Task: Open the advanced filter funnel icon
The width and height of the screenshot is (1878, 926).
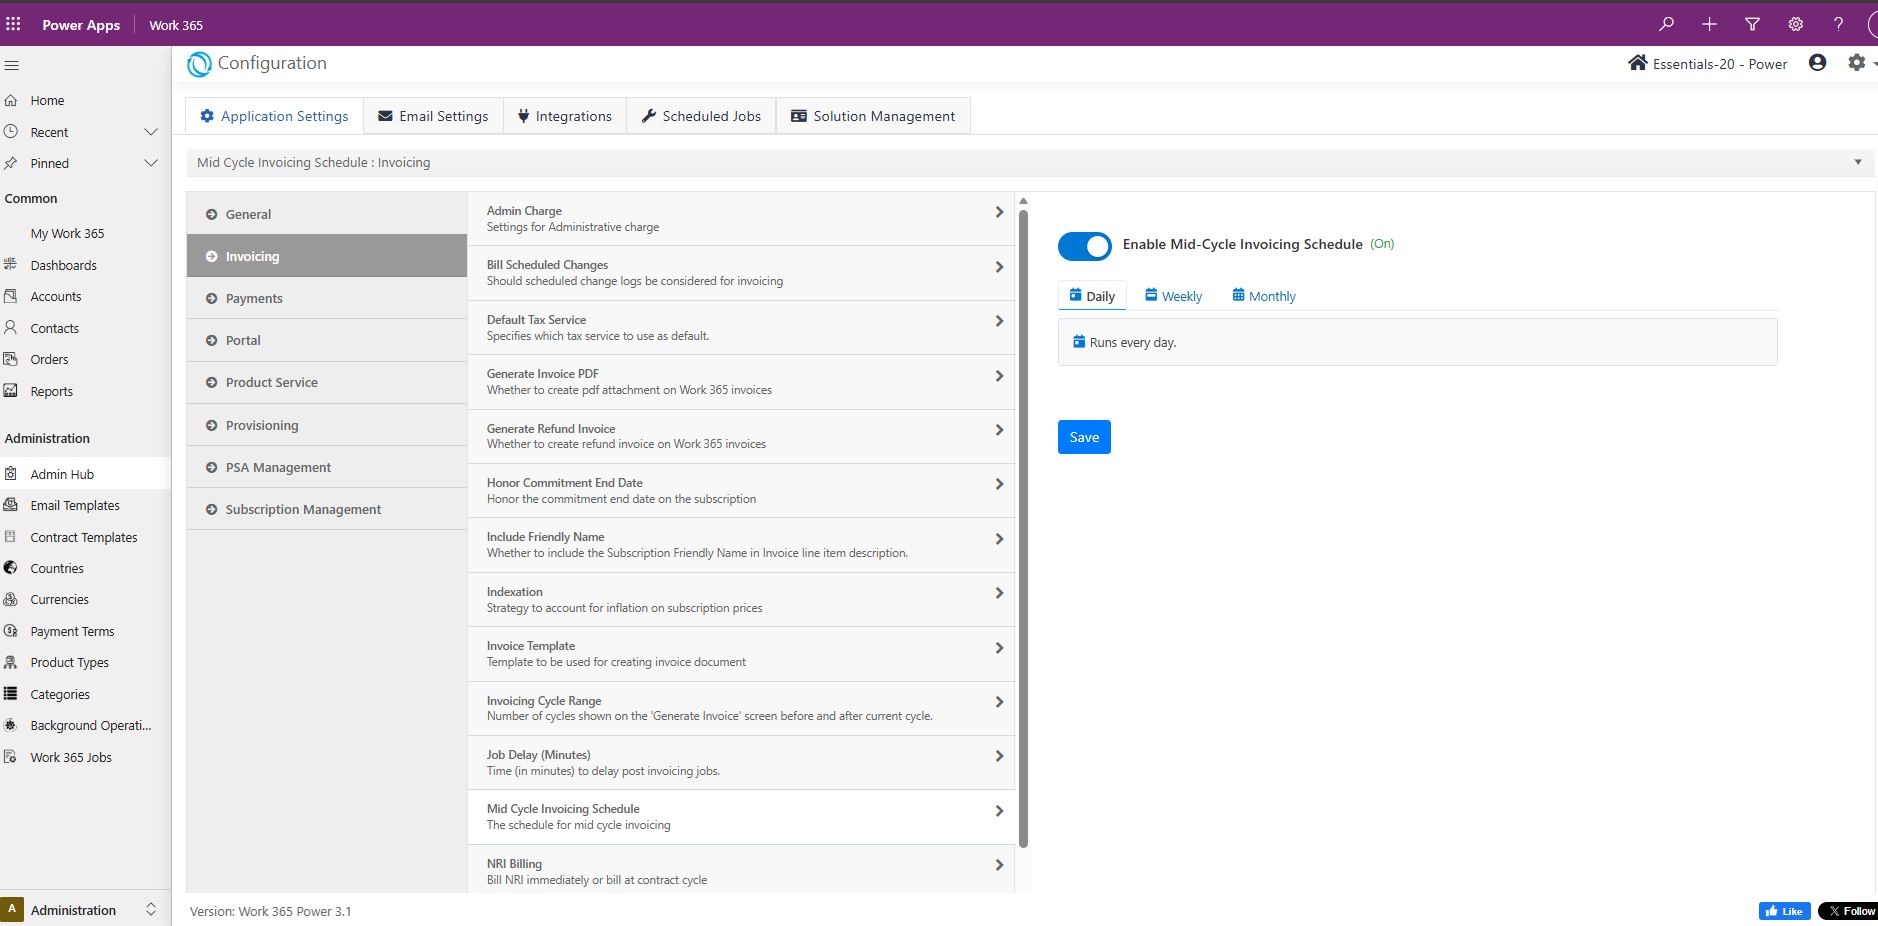Action: click(x=1752, y=24)
